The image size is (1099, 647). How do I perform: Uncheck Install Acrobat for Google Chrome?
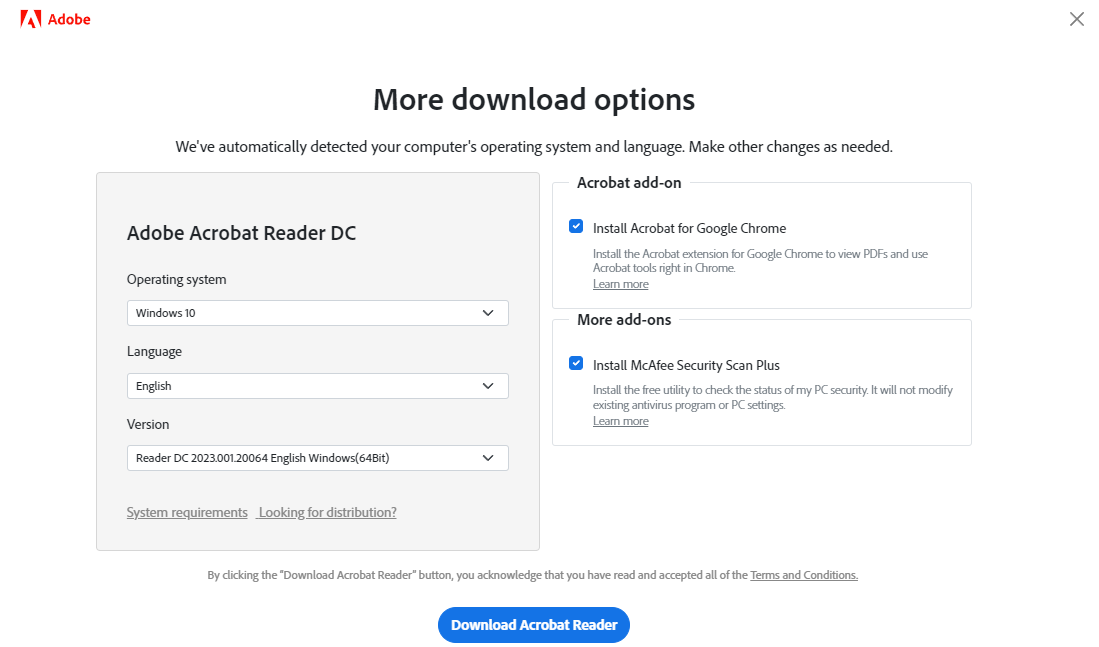pyautogui.click(x=576, y=226)
